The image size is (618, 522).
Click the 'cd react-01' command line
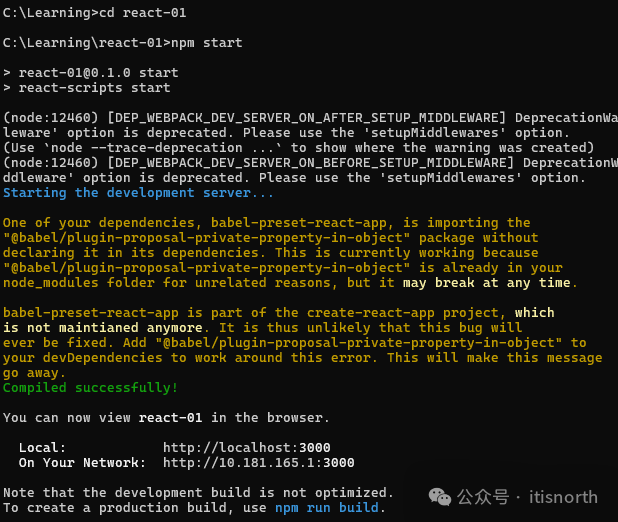[x=95, y=12]
